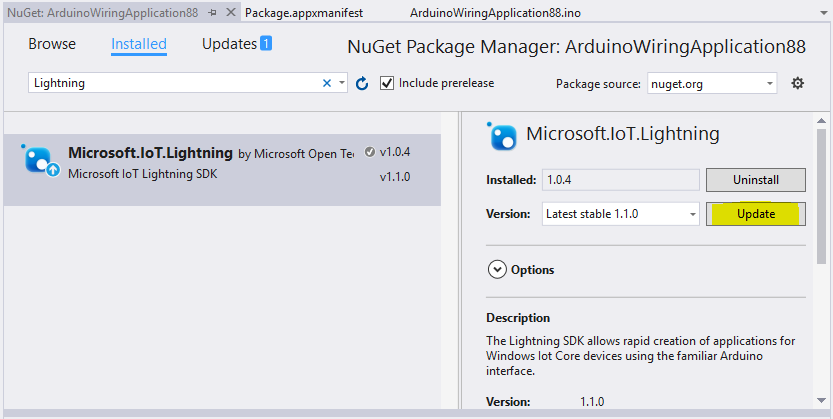Click the Installed version 1.0.4 field
Viewport: 833px width, 419px height.
coord(620,180)
